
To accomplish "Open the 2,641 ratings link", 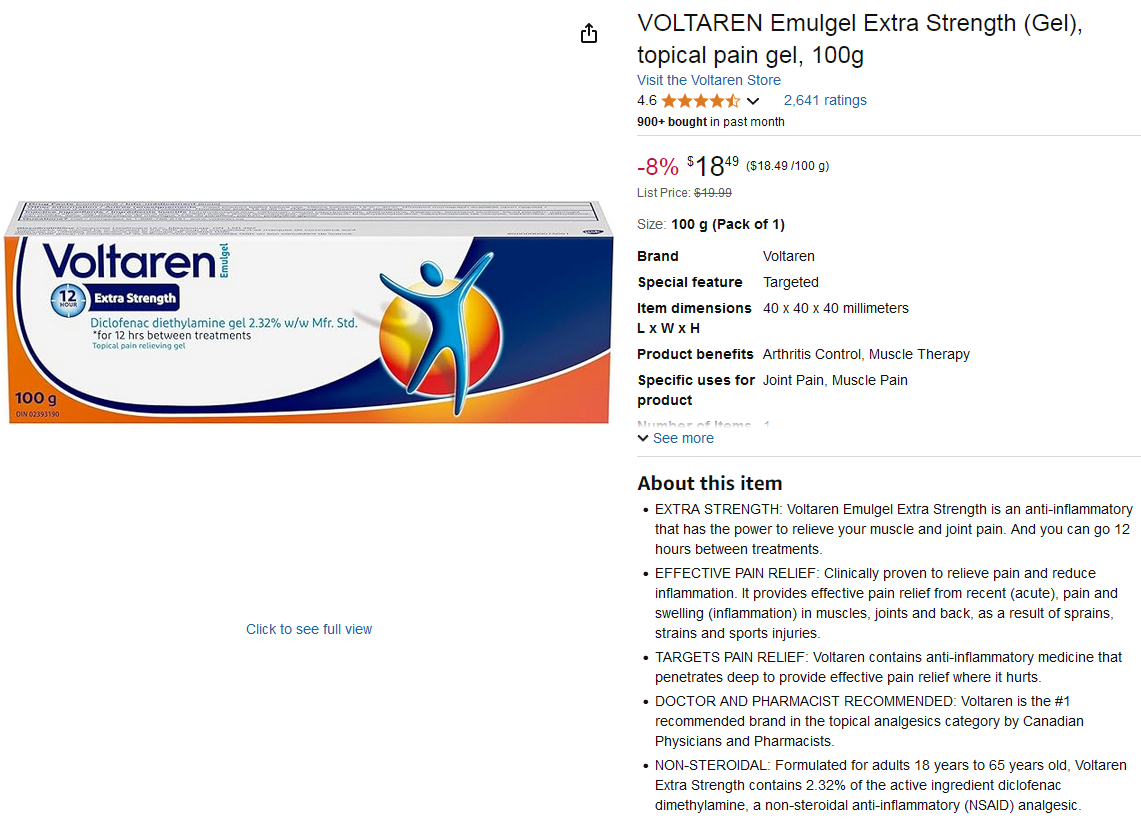I will [x=824, y=100].
